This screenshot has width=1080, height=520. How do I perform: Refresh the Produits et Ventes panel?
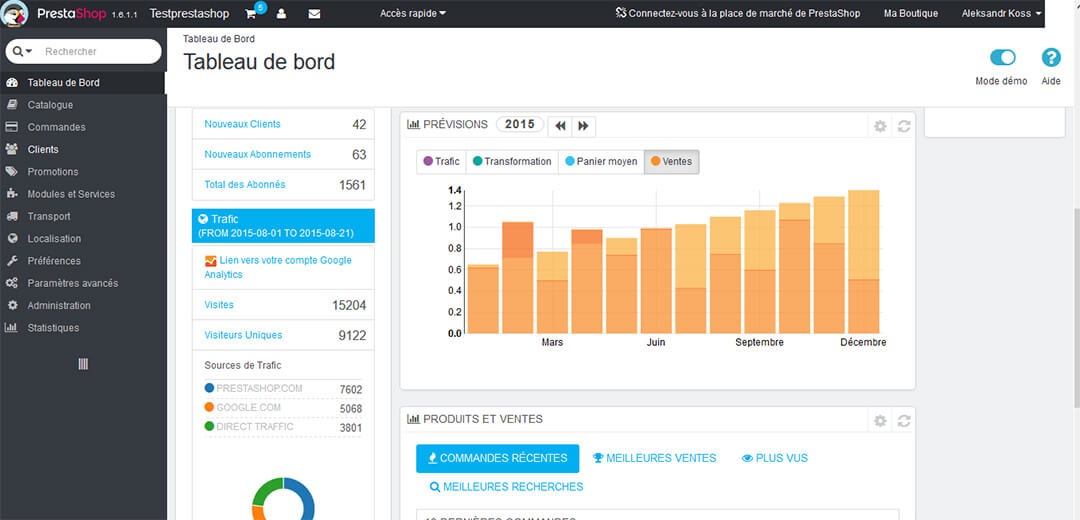tap(904, 421)
